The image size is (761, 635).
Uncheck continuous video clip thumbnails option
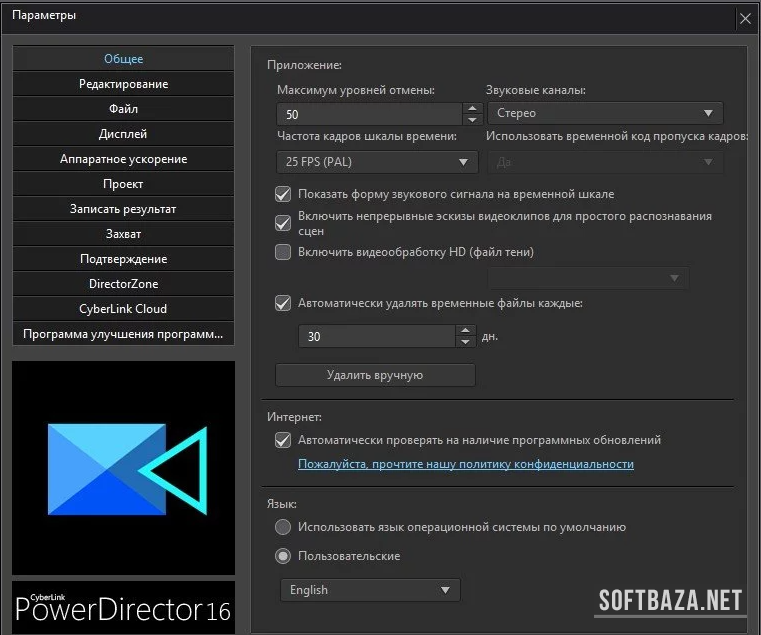tap(283, 223)
